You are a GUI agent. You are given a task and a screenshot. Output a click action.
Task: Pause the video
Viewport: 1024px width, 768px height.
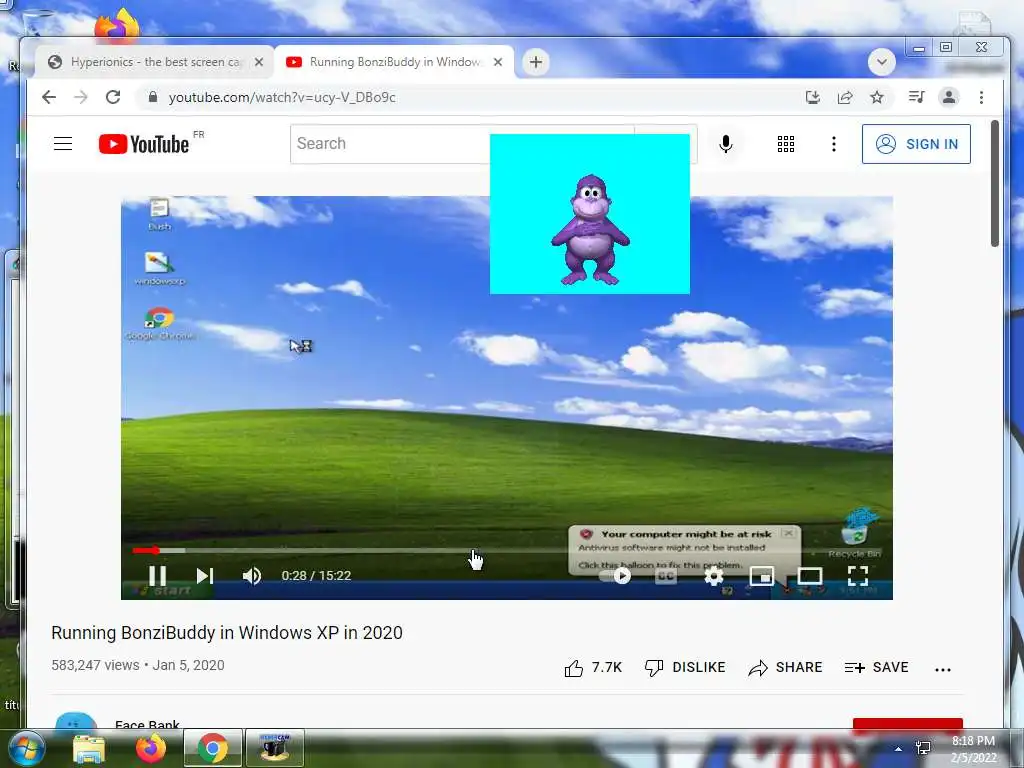[157, 575]
